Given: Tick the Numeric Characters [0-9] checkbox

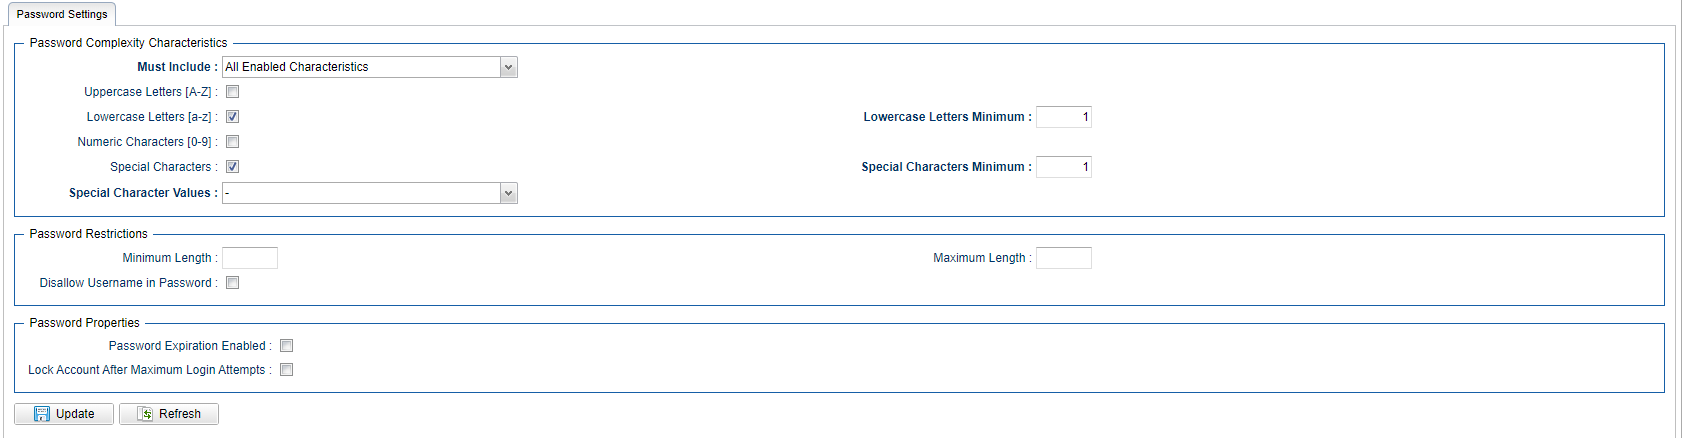Looking at the screenshot, I should [x=232, y=142].
